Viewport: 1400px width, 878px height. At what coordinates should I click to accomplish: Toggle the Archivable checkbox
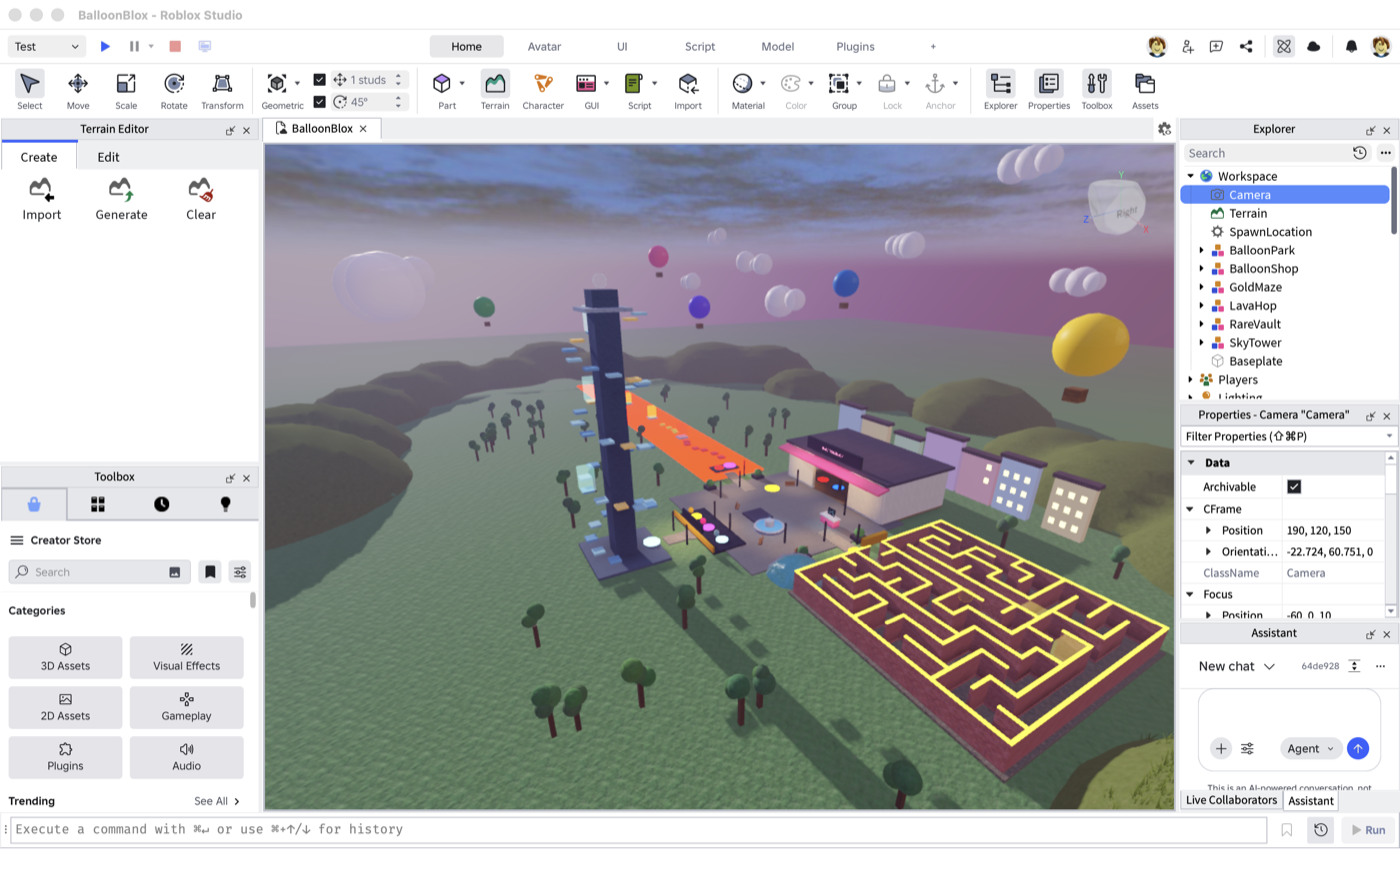click(x=1294, y=487)
